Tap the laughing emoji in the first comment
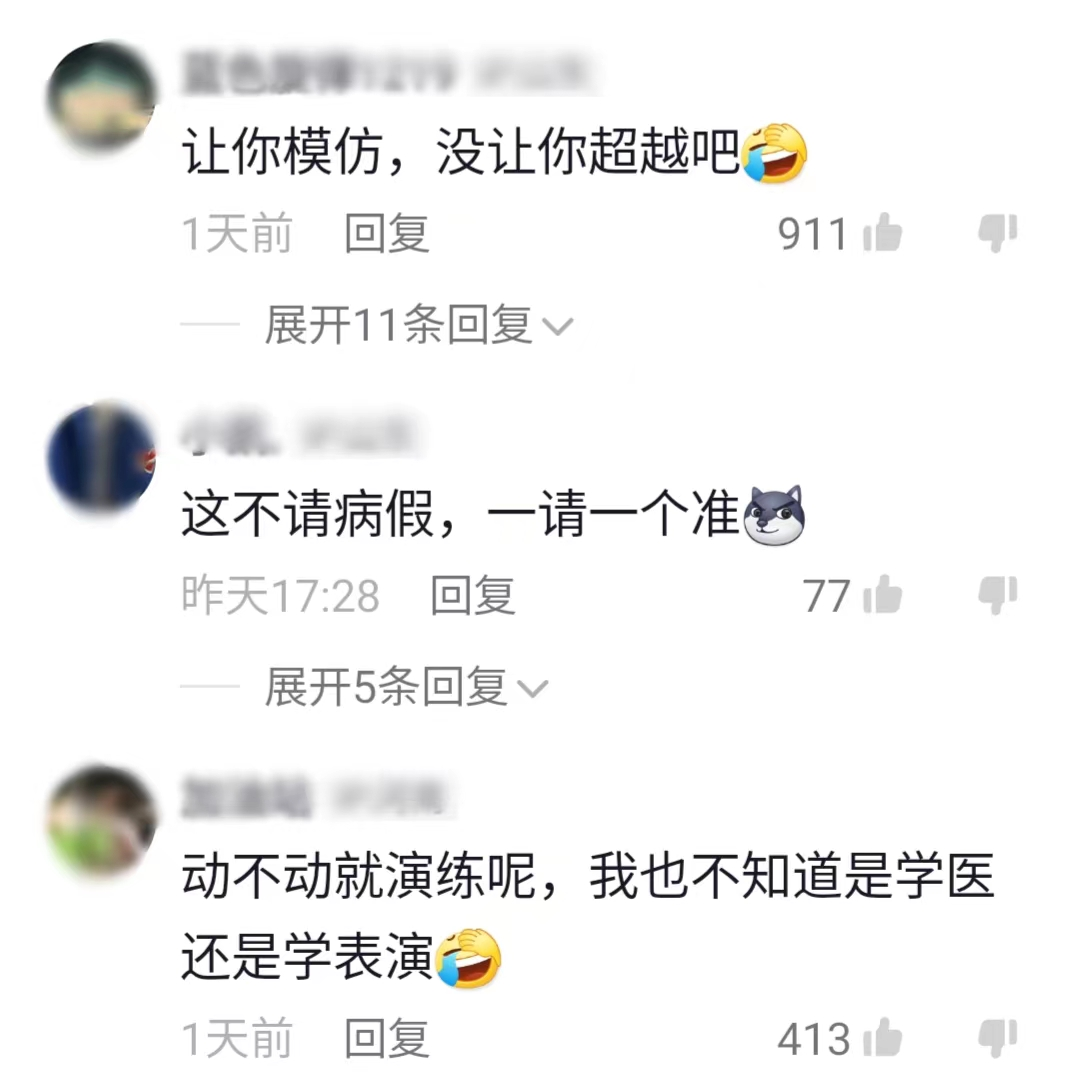Viewport: 1079px width, 1078px height. pyautogui.click(x=773, y=153)
